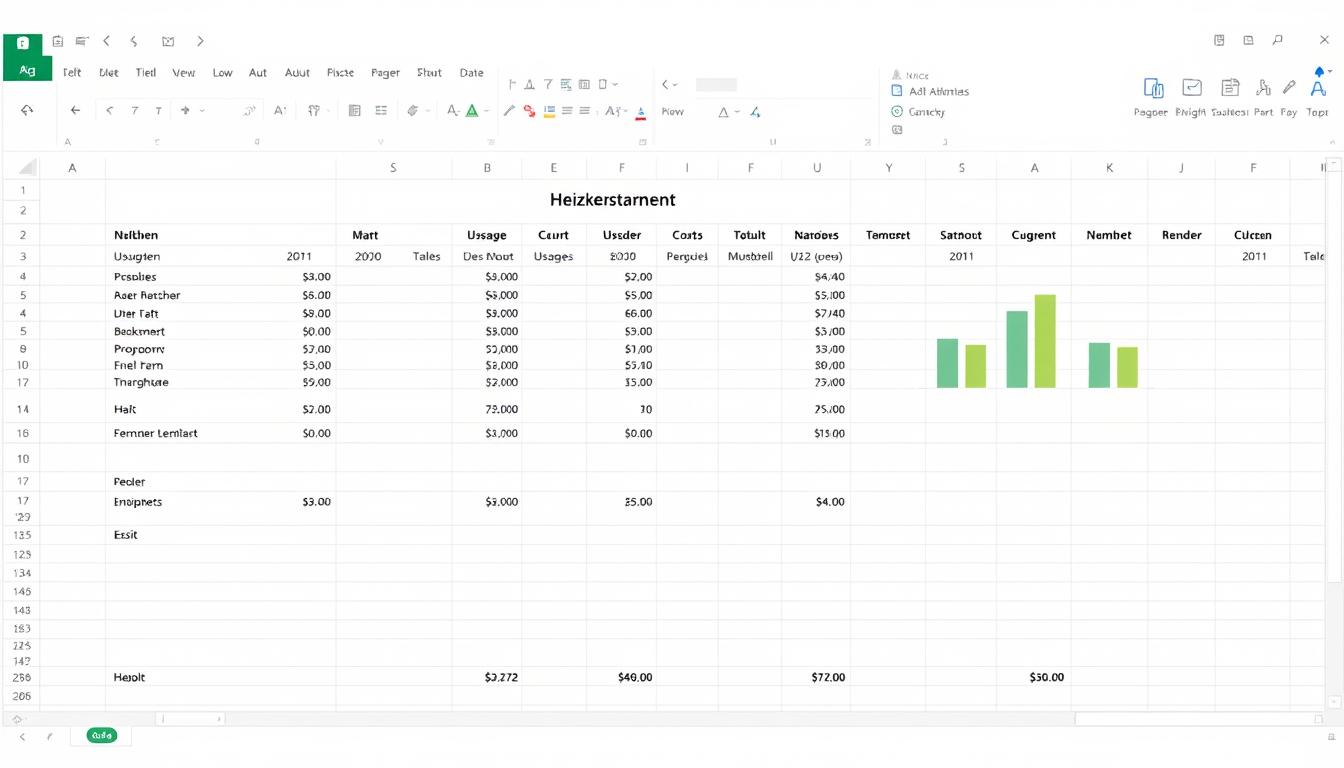Viewport: 1344px width, 768px height.
Task: Open search with the magnifier icon
Action: [1278, 40]
